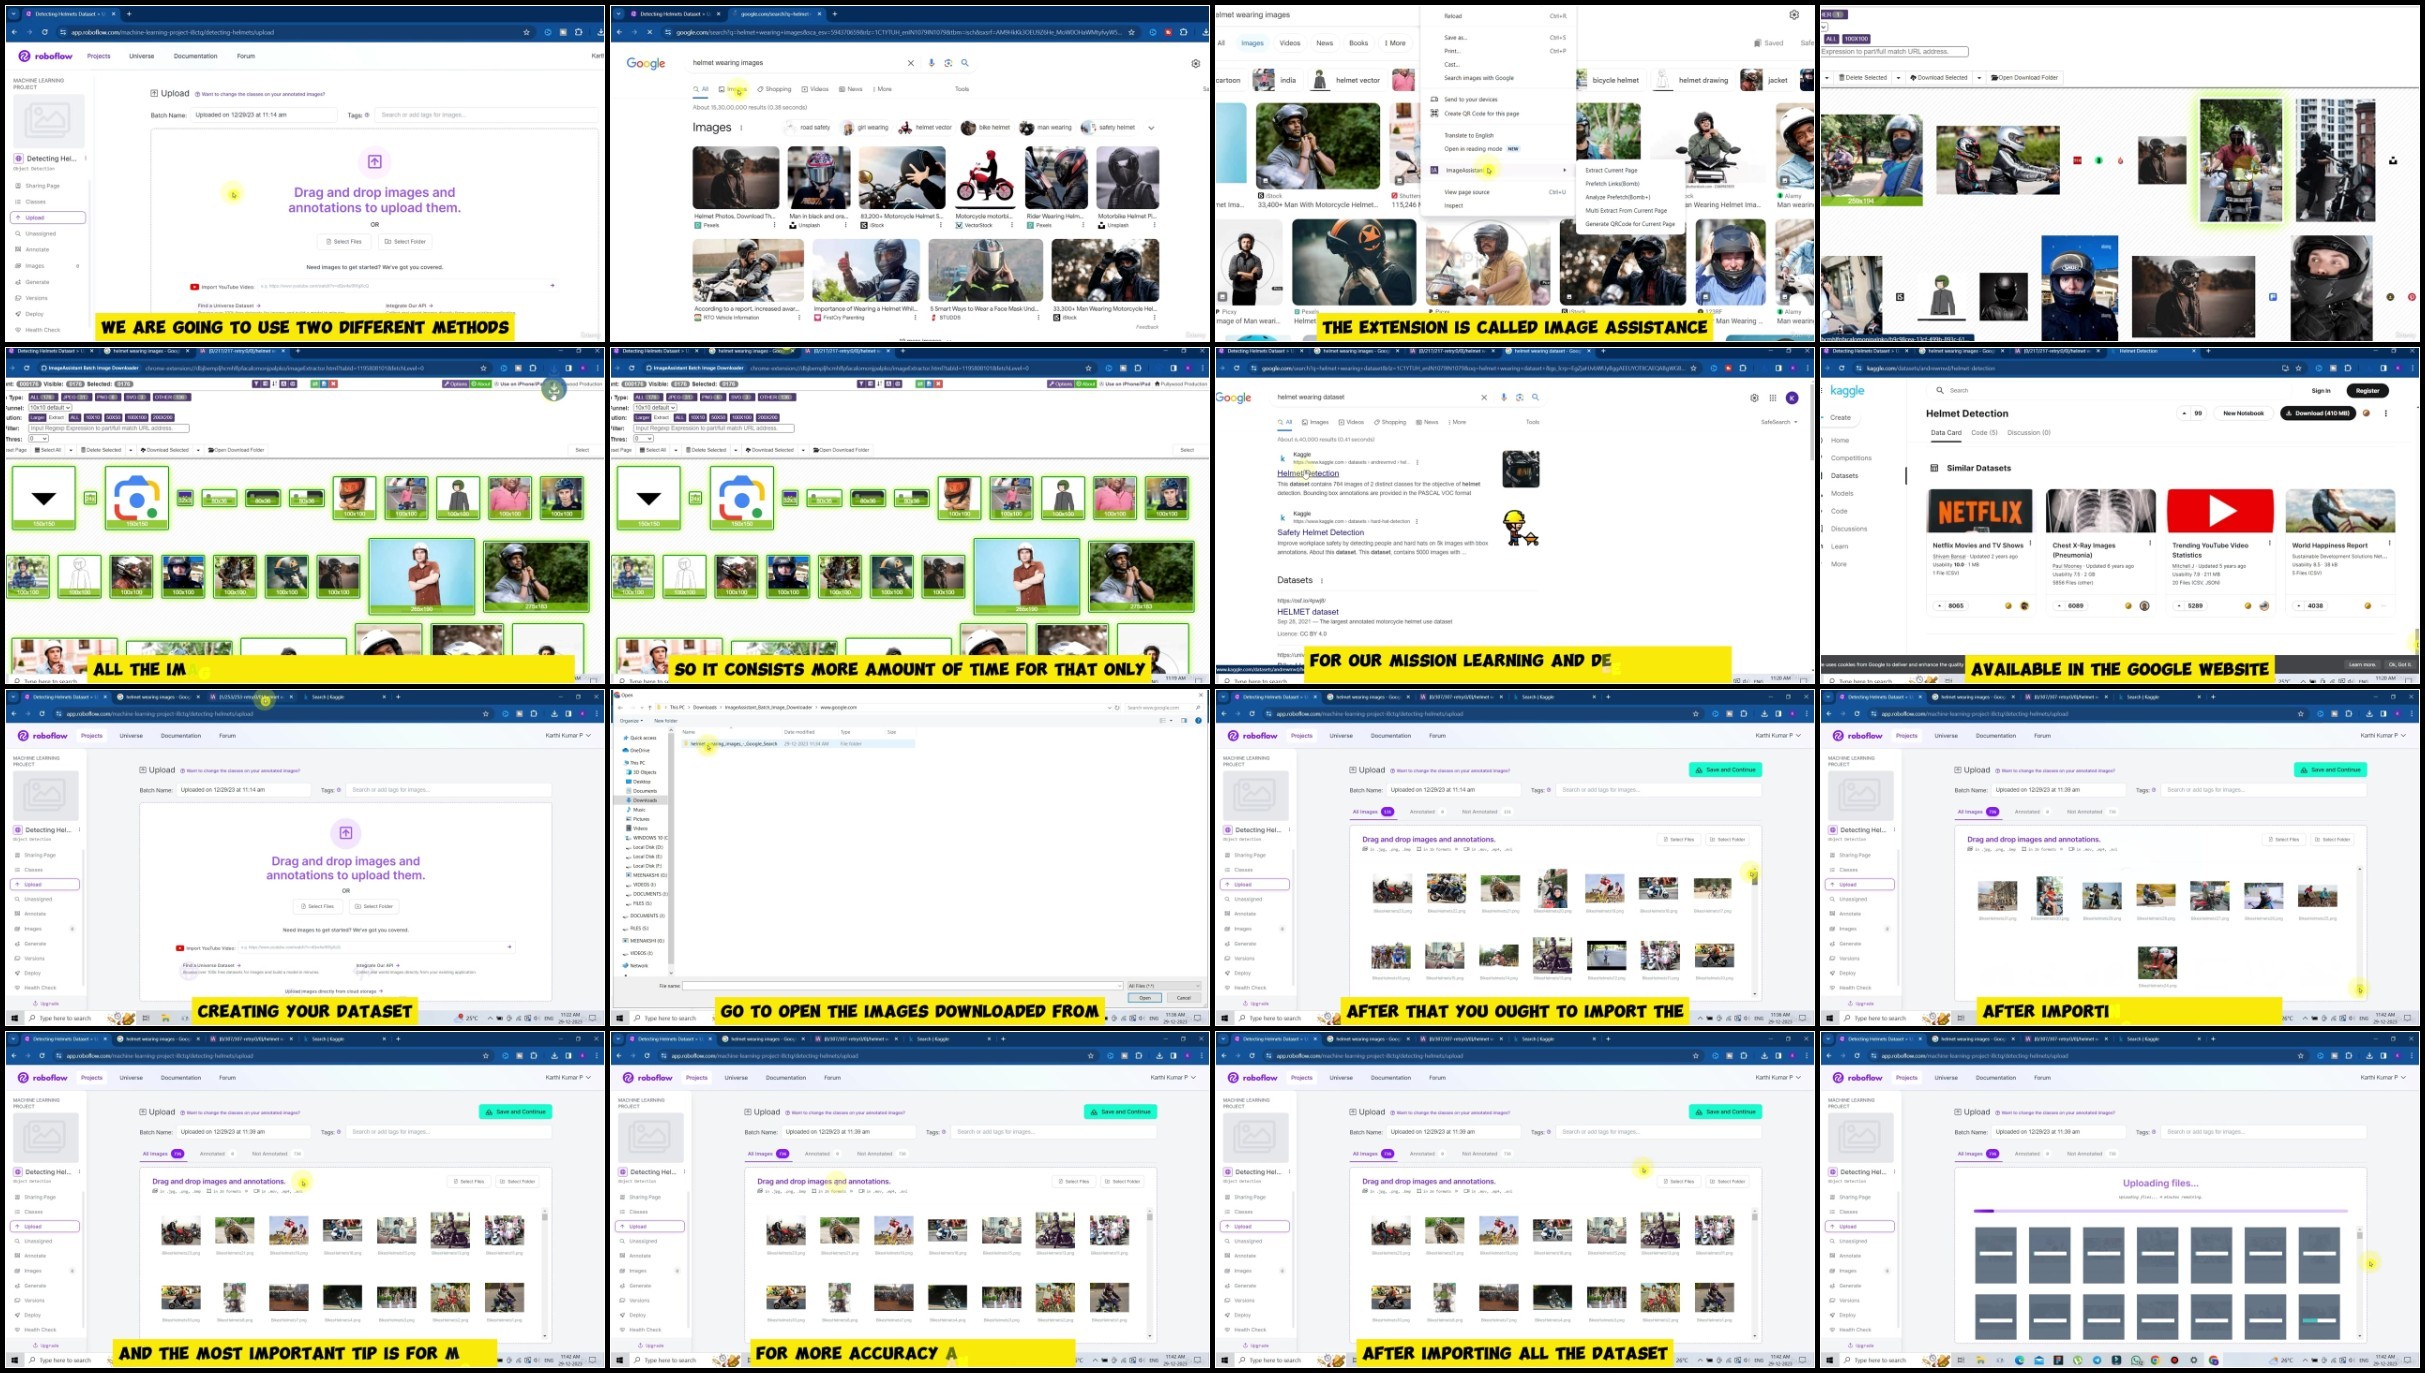Click the preview pane icon in Open dialog
The image size is (2425, 1373).
(1183, 720)
